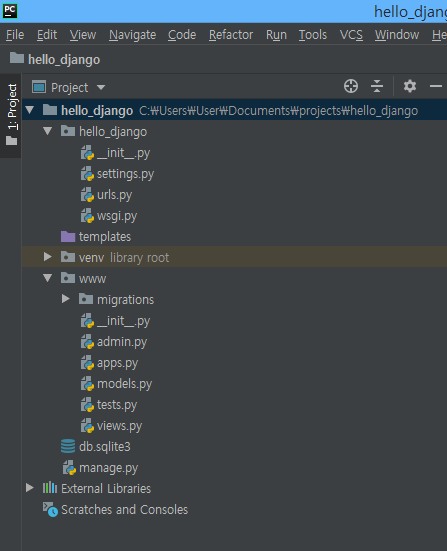Viewport: 447px width, 551px height.
Task: Select __init__.py under www folder
Action: tap(123, 321)
